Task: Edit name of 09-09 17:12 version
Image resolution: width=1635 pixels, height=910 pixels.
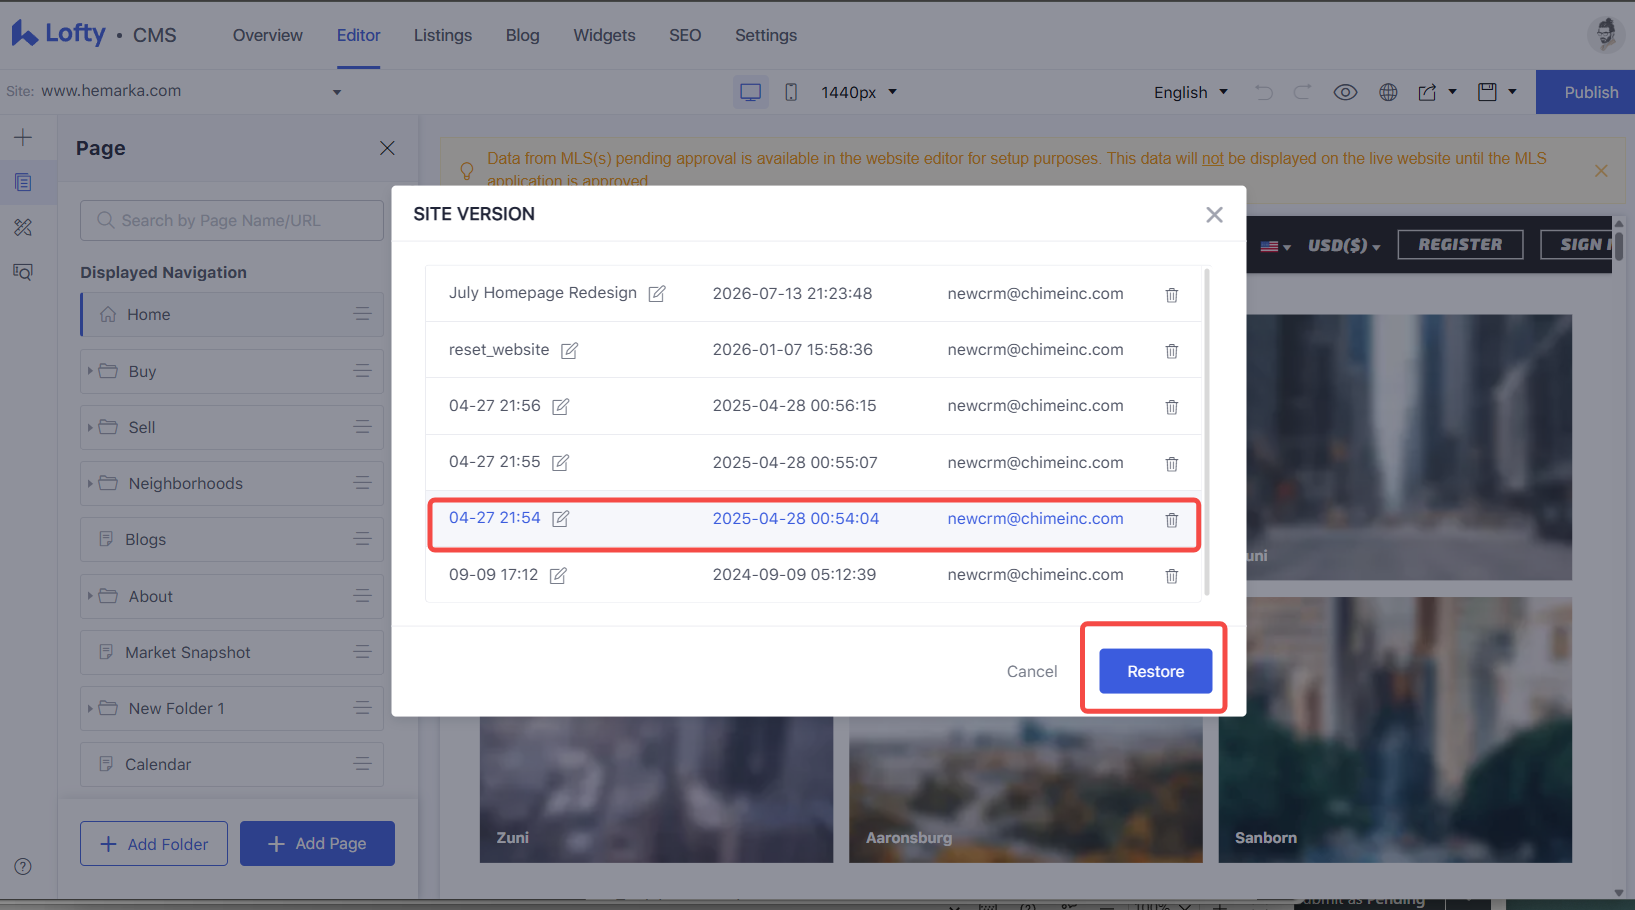Action: pyautogui.click(x=558, y=575)
